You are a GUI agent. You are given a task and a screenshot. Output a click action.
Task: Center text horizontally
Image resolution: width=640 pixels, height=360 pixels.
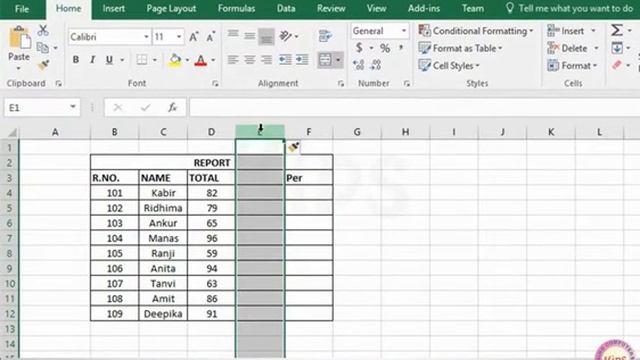pos(250,60)
